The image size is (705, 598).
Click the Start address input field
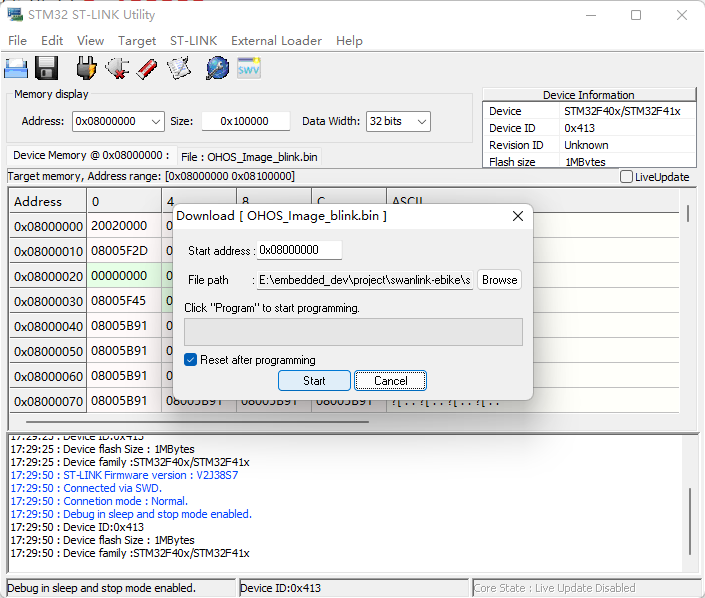point(299,250)
